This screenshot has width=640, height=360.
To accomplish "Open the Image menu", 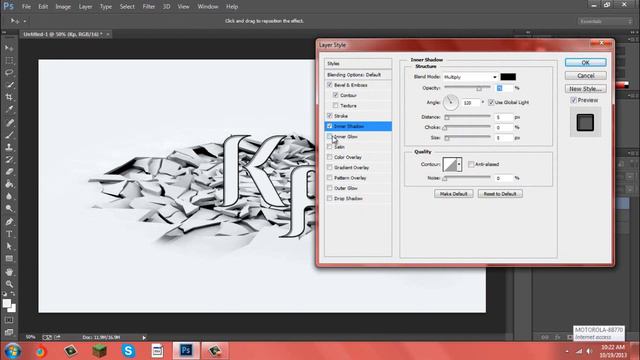I will point(63,7).
